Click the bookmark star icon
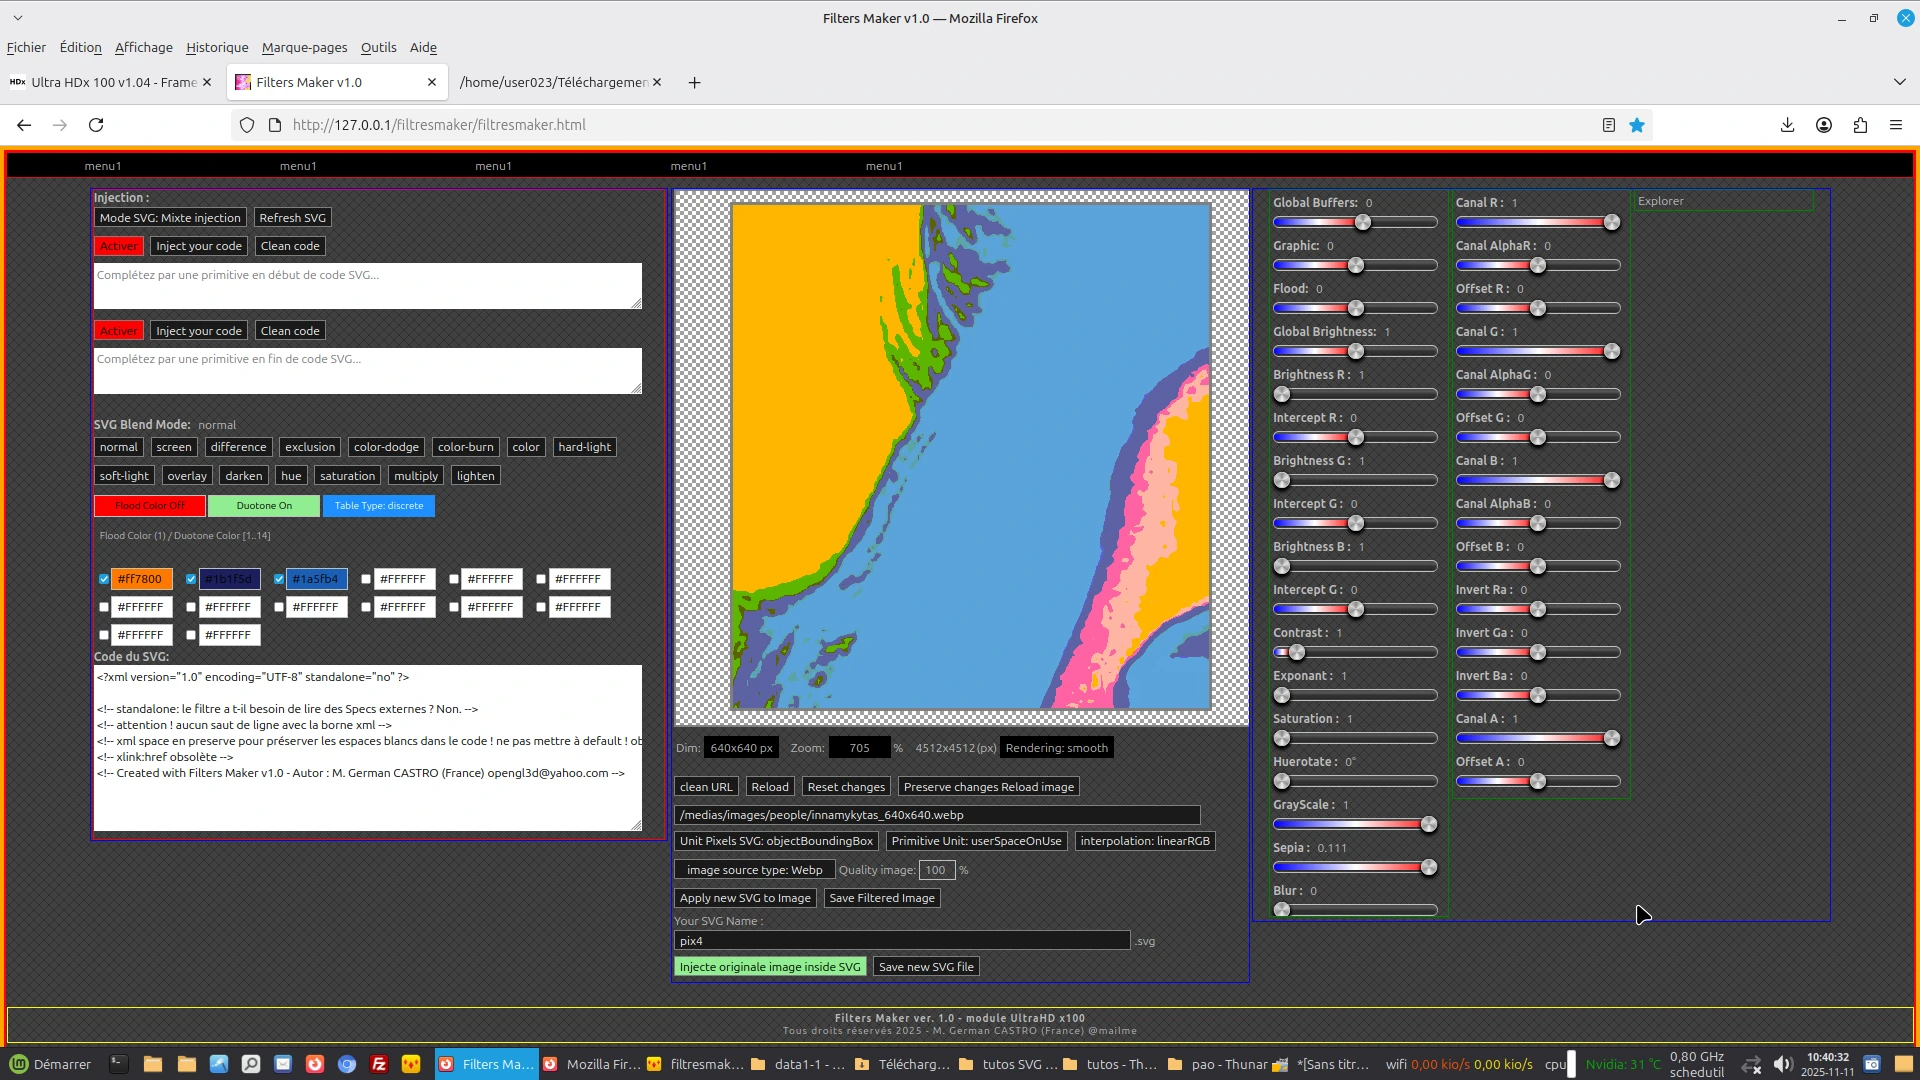 (1637, 125)
